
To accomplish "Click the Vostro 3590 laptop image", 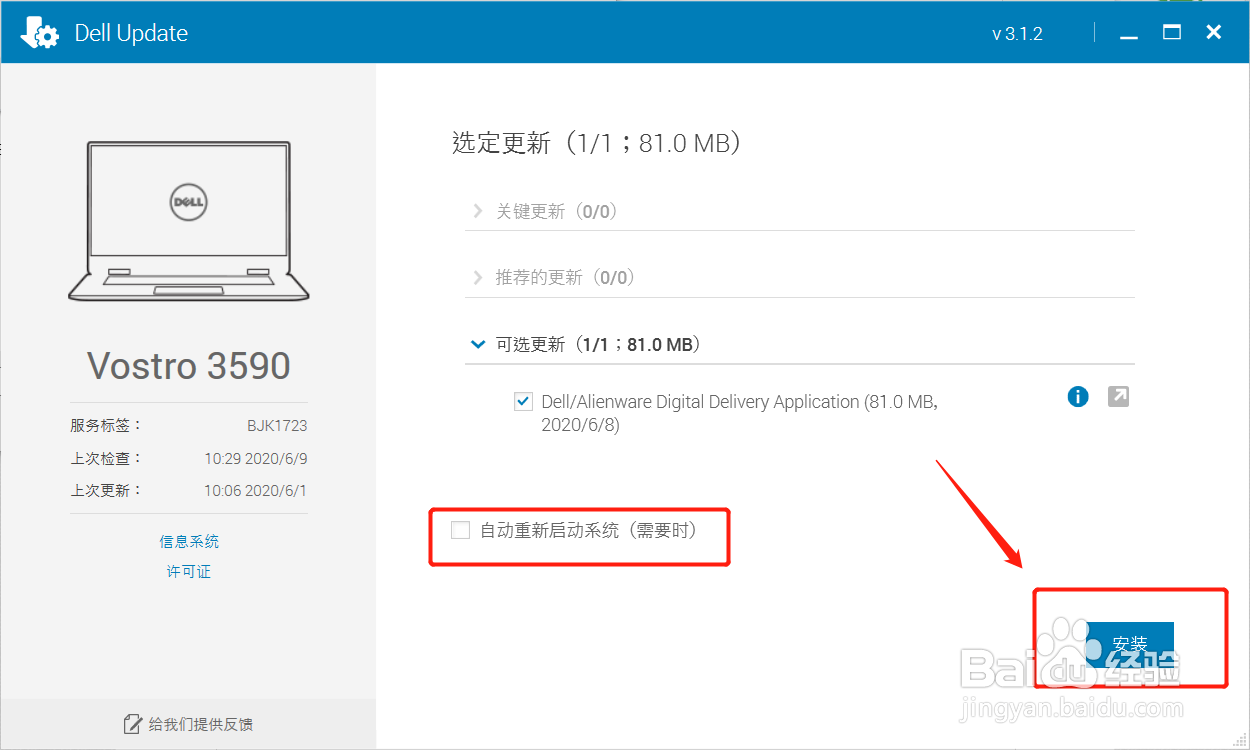I will pyautogui.click(x=189, y=220).
